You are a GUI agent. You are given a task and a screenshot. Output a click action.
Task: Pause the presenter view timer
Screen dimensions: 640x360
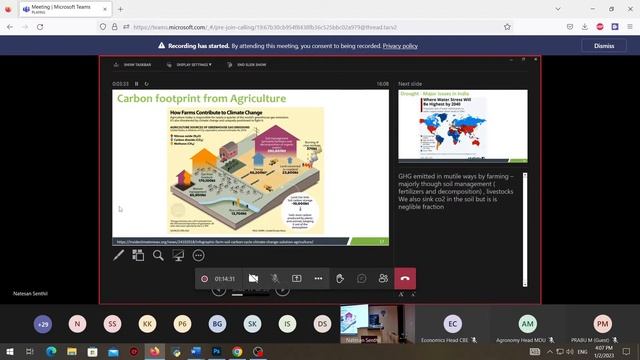coord(137,84)
